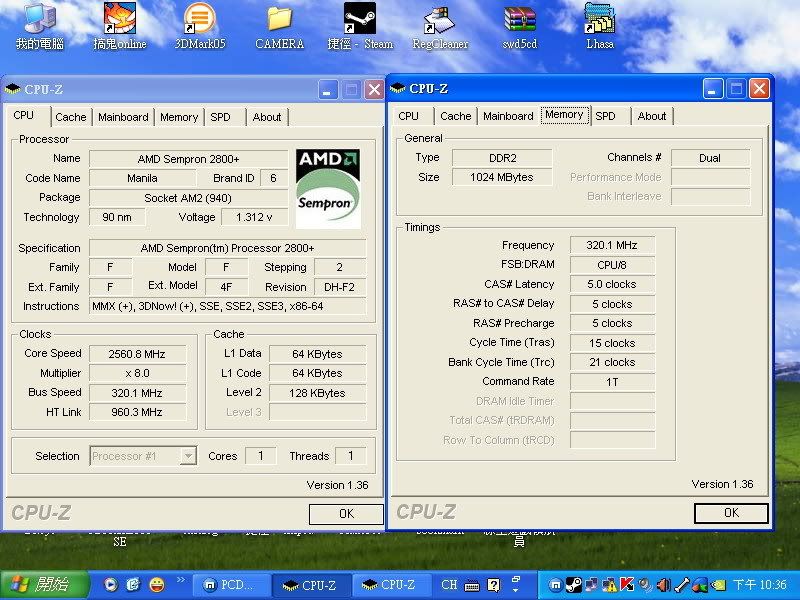Click the Channels # value Dual
This screenshot has height=600, width=800.
[710, 158]
